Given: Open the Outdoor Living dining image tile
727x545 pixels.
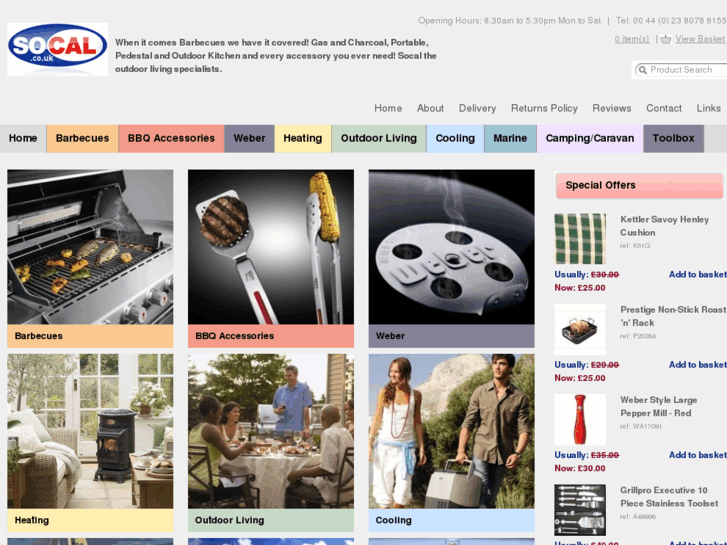Looking at the screenshot, I should pyautogui.click(x=271, y=431).
